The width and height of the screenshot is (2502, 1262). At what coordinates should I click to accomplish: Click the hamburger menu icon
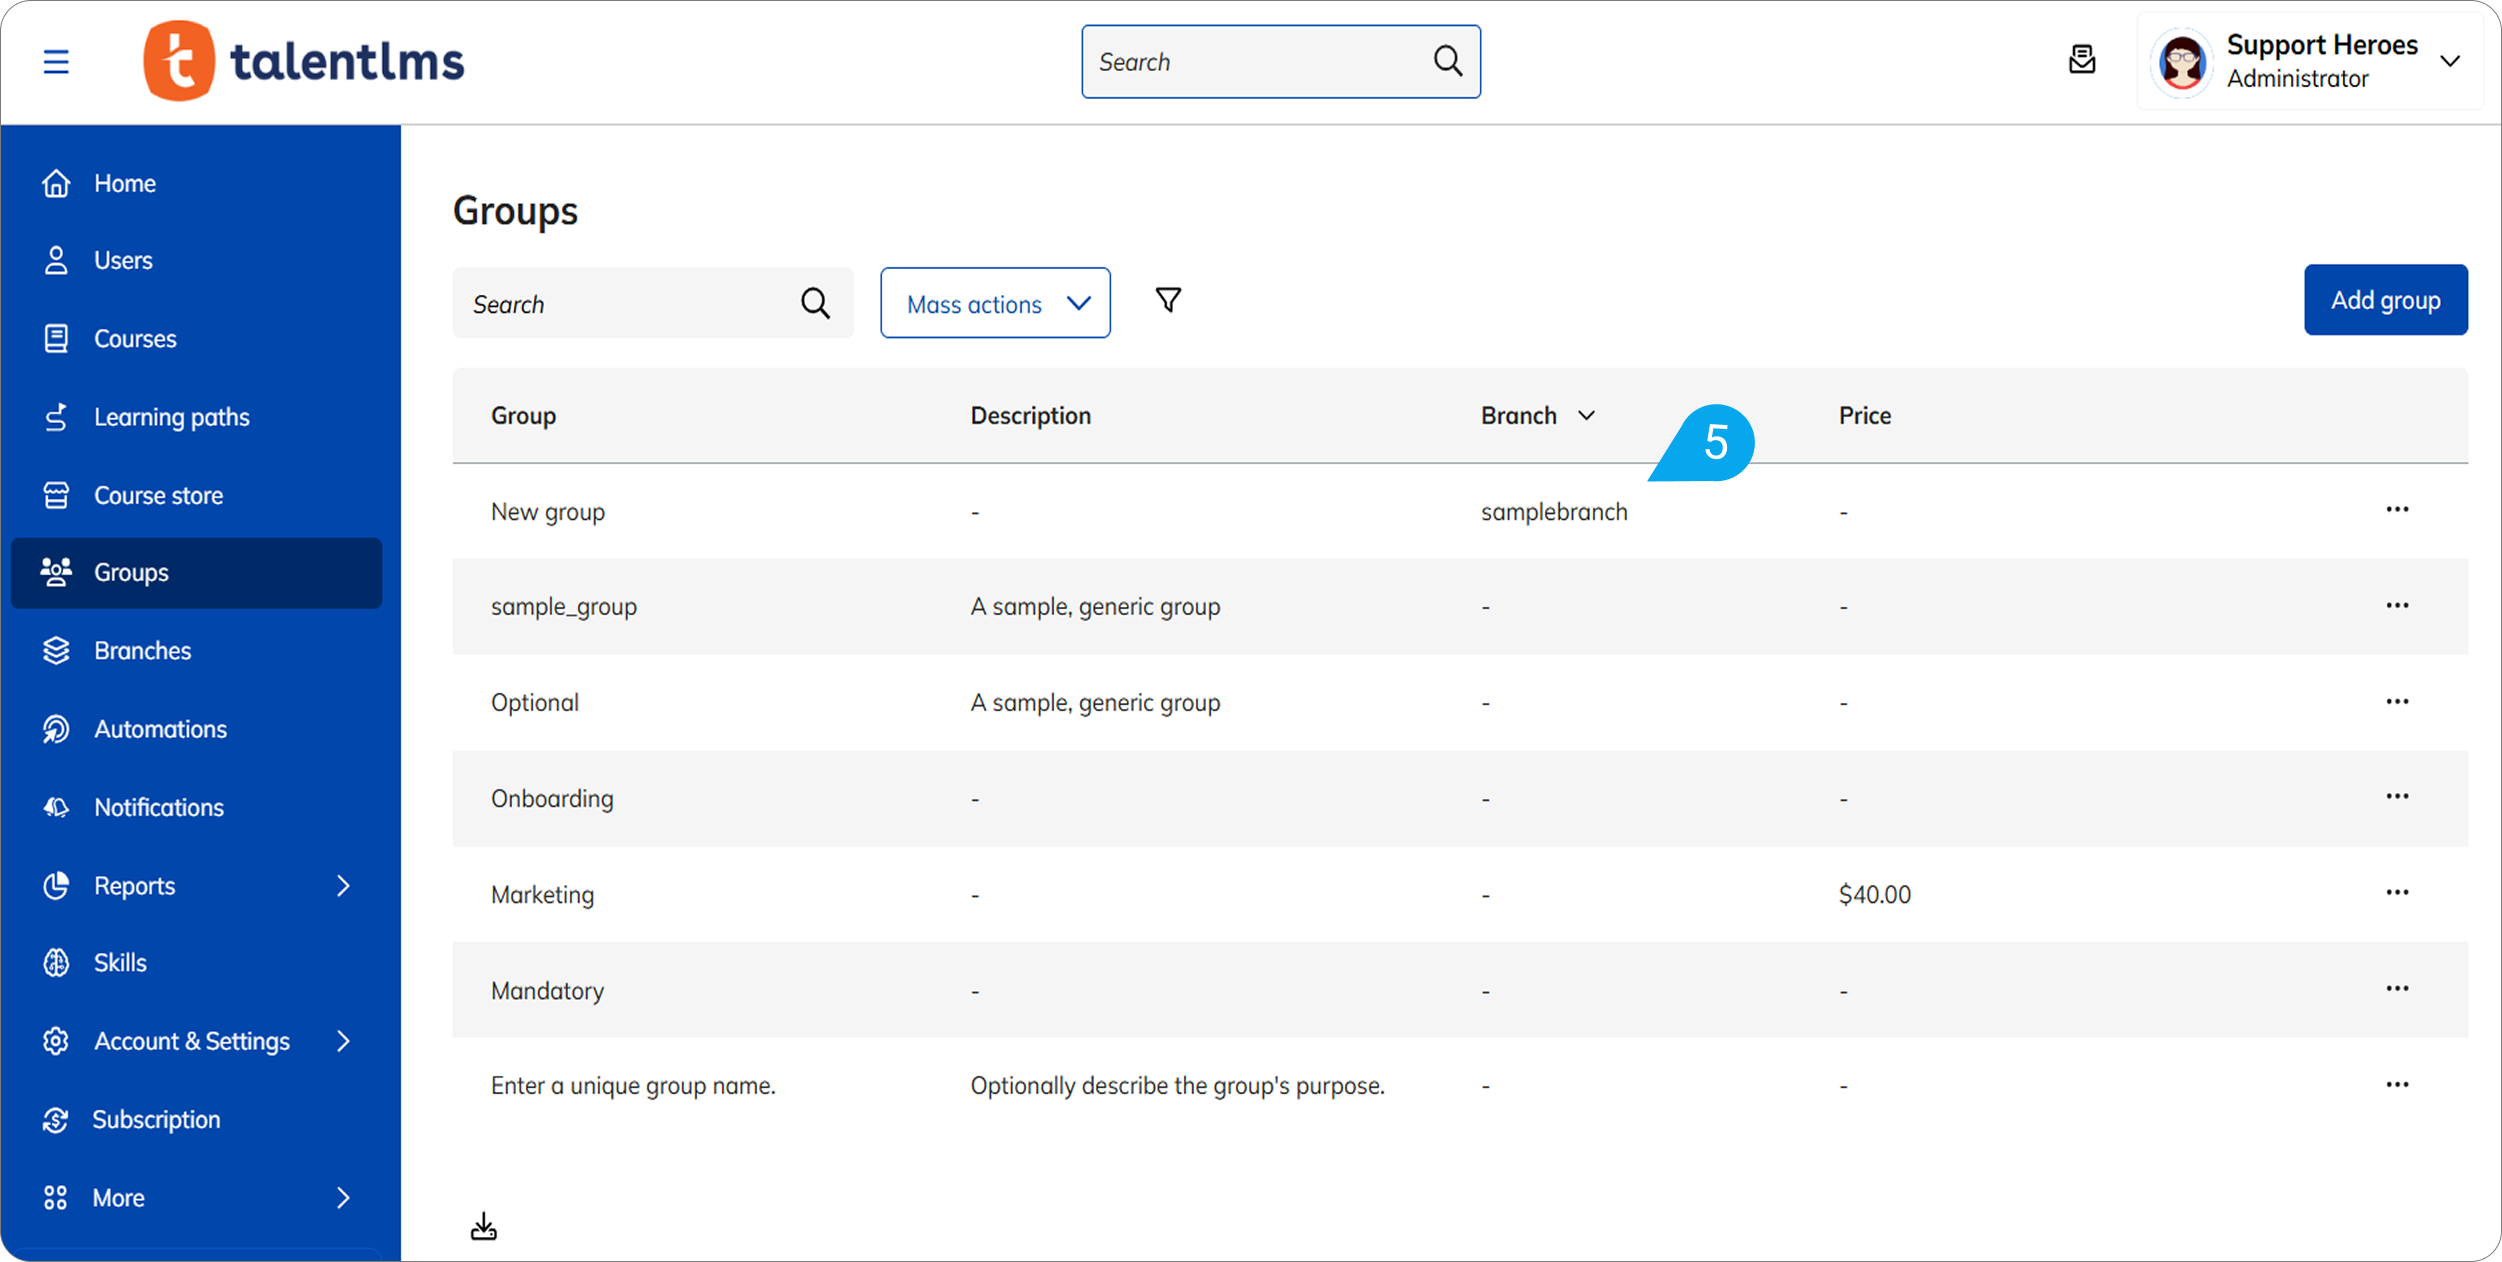[x=56, y=62]
